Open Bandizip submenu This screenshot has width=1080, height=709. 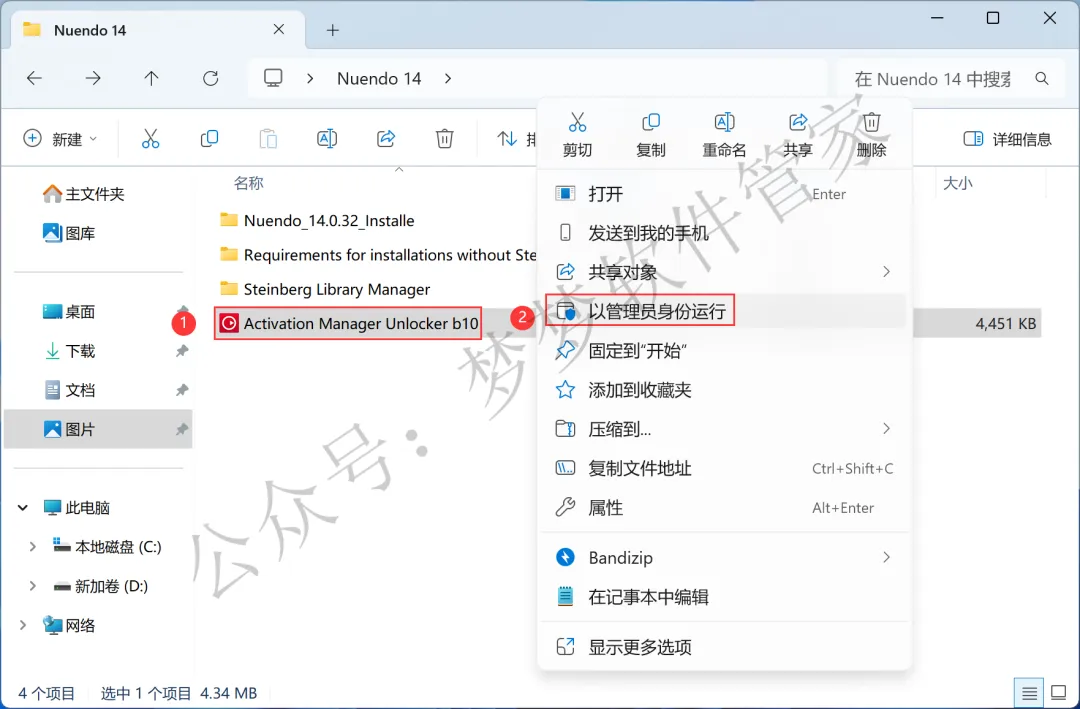725,557
